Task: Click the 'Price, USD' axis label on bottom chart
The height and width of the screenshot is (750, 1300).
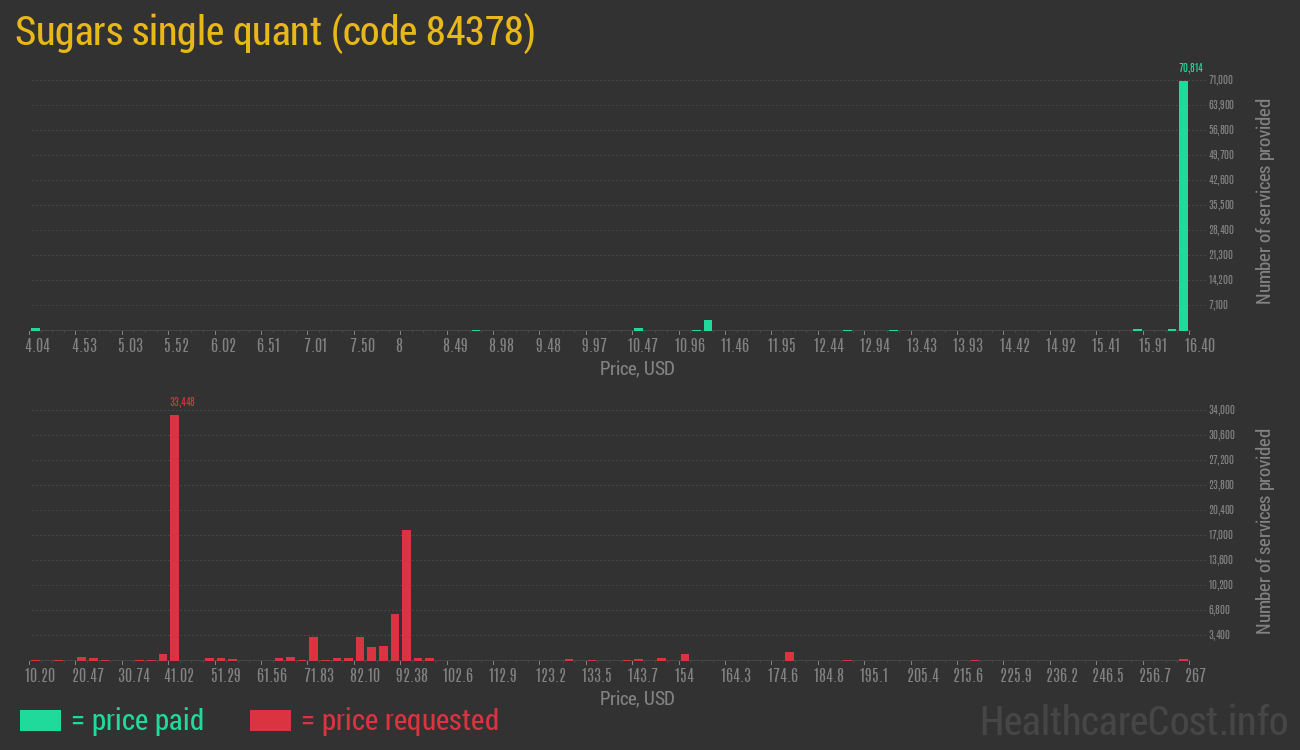Action: pos(637,699)
